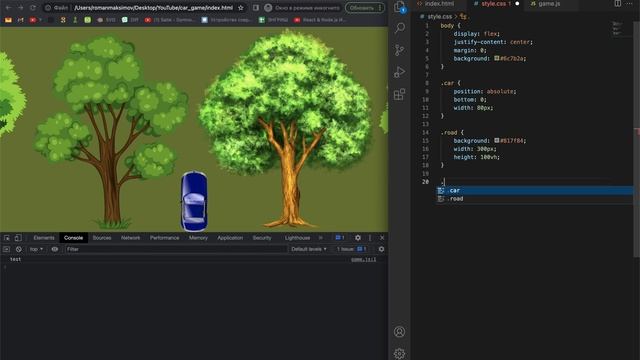This screenshot has width=640, height=360.
Task: Reload the page in the browser
Action: 33,8
